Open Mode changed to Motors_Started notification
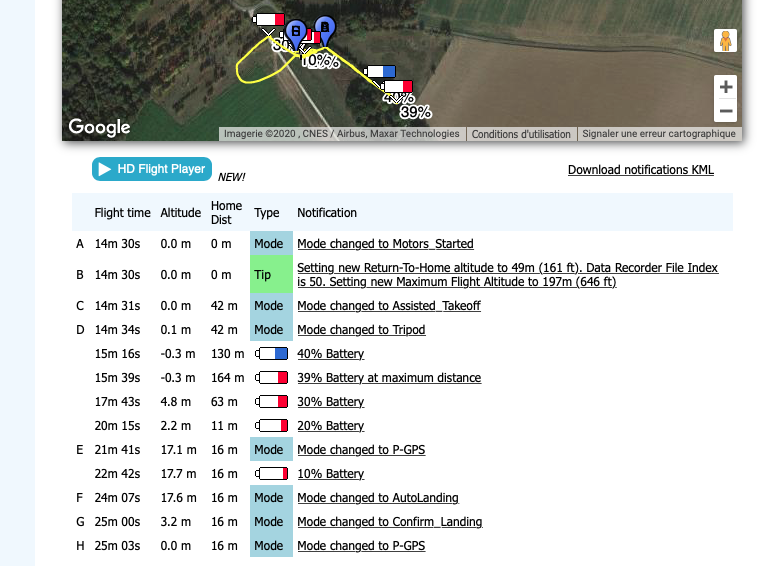This screenshot has height=566, width=761. pos(385,244)
